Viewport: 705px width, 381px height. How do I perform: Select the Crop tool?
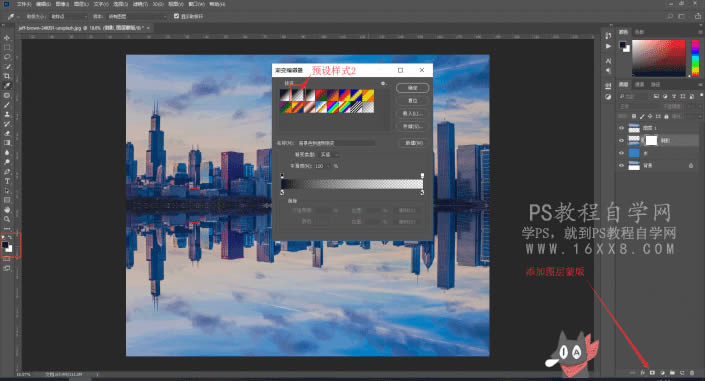click(7, 76)
